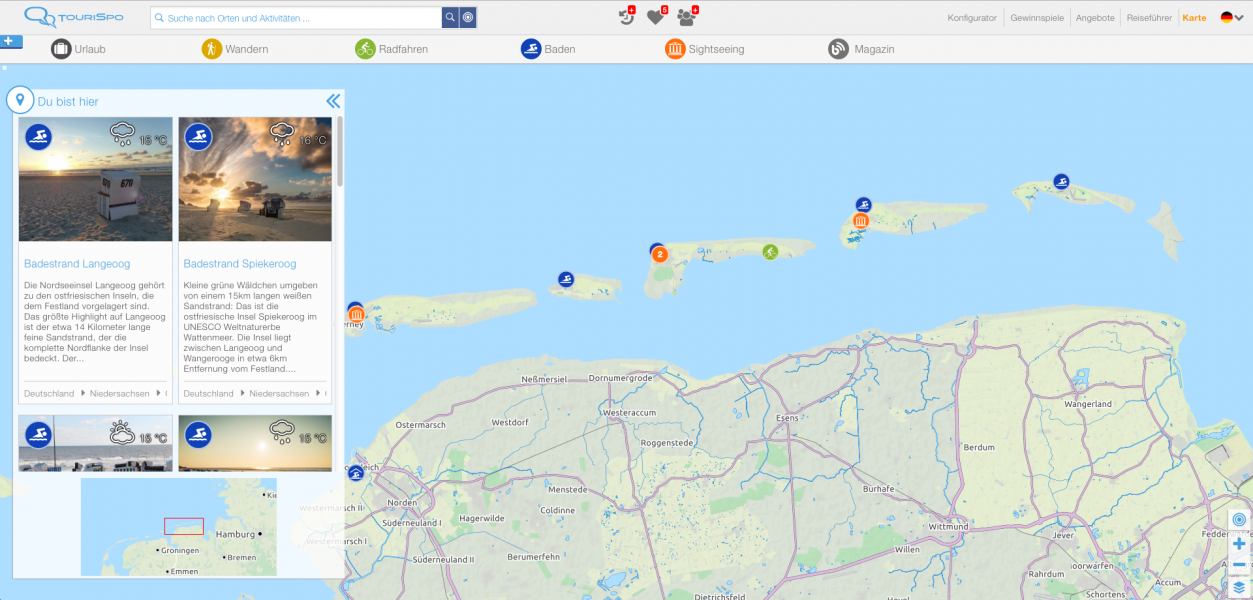
Task: Click the green cycling marker on Langeoog island
Action: click(x=770, y=251)
